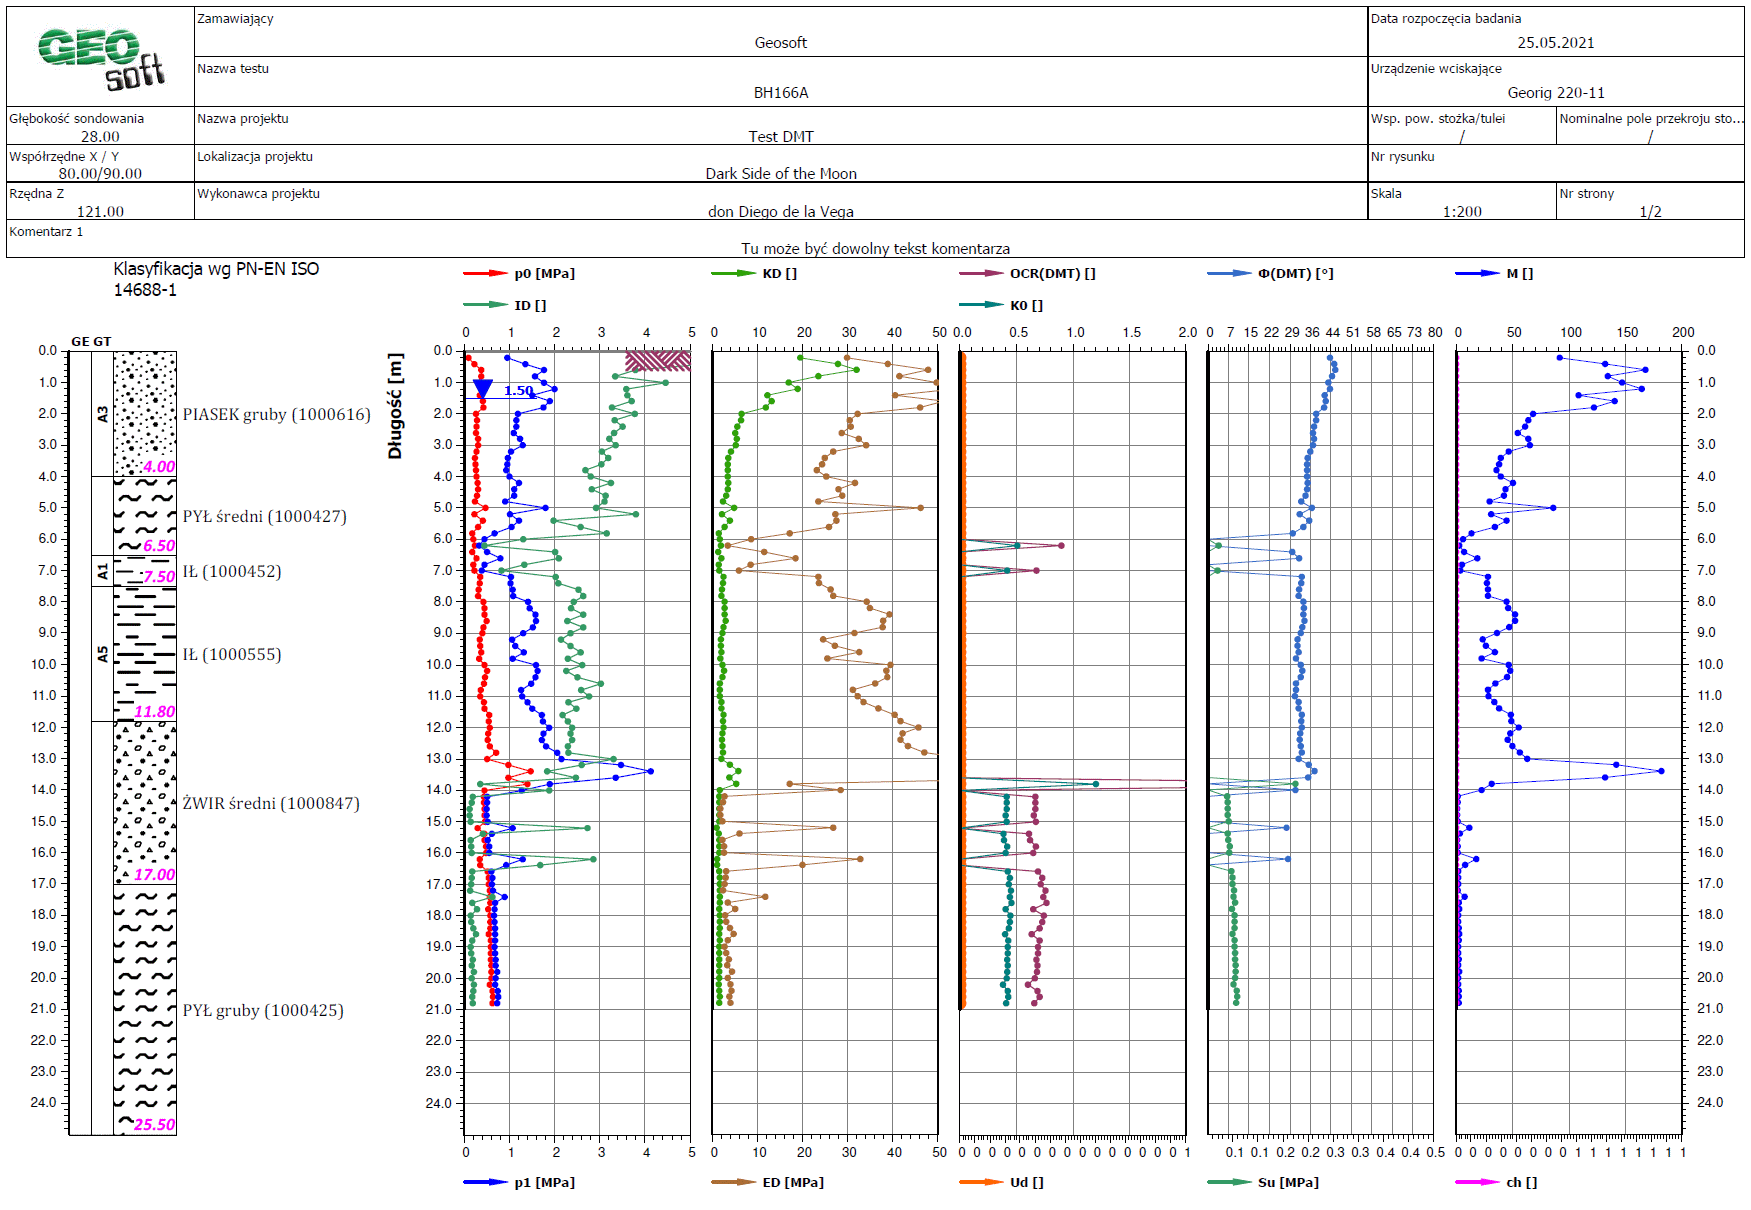Click the PYŁ gruby soil pattern

coord(145,1010)
